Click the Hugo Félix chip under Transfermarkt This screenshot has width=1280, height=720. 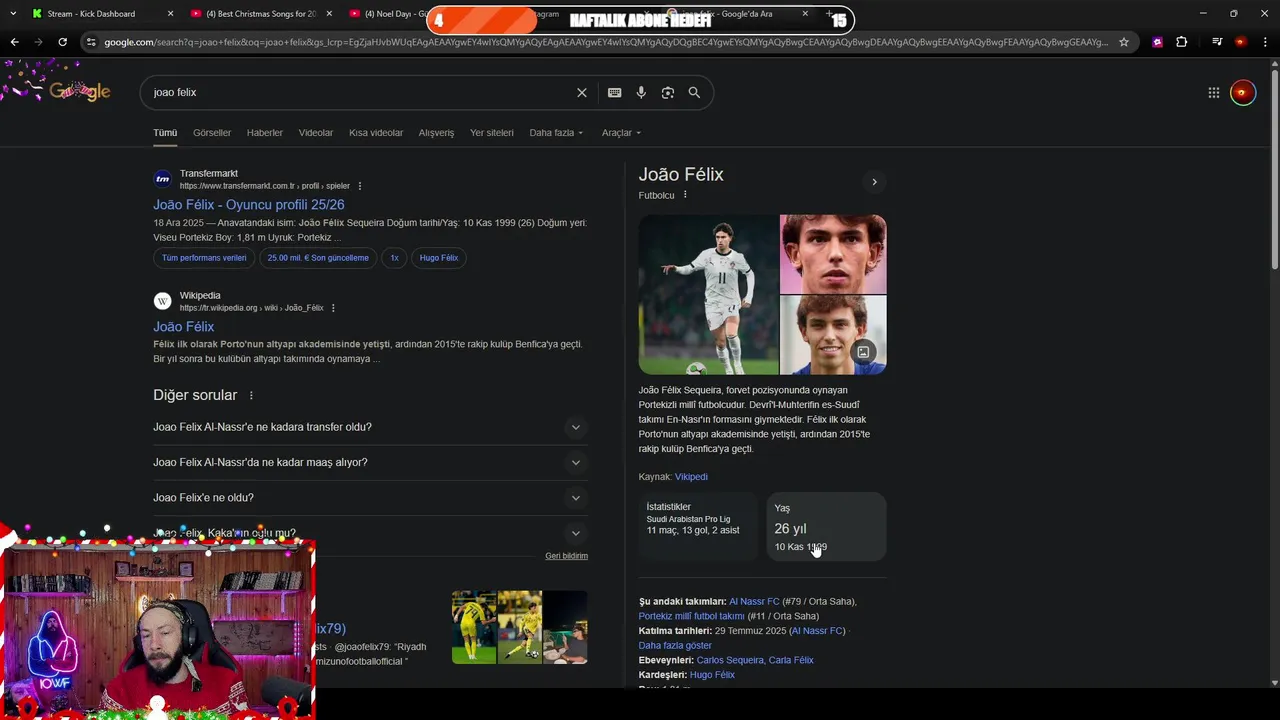click(439, 258)
